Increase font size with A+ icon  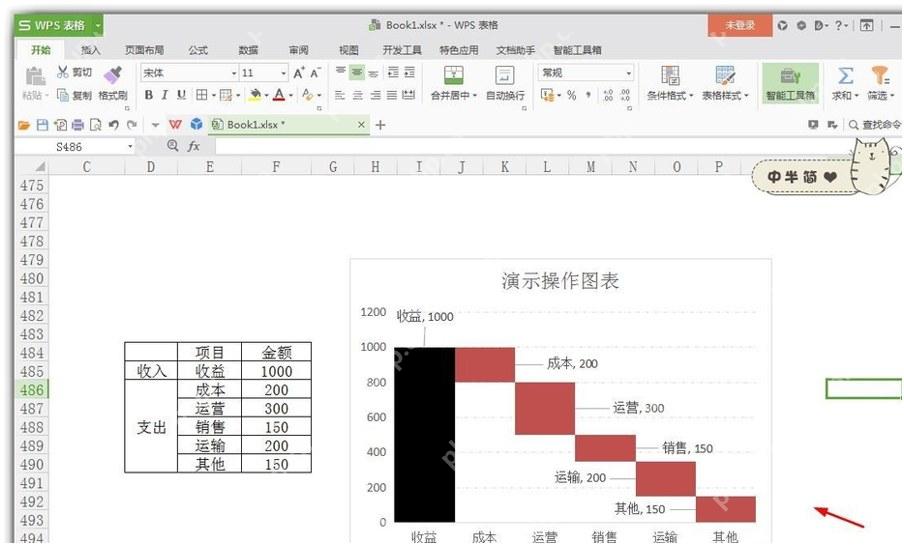click(299, 73)
